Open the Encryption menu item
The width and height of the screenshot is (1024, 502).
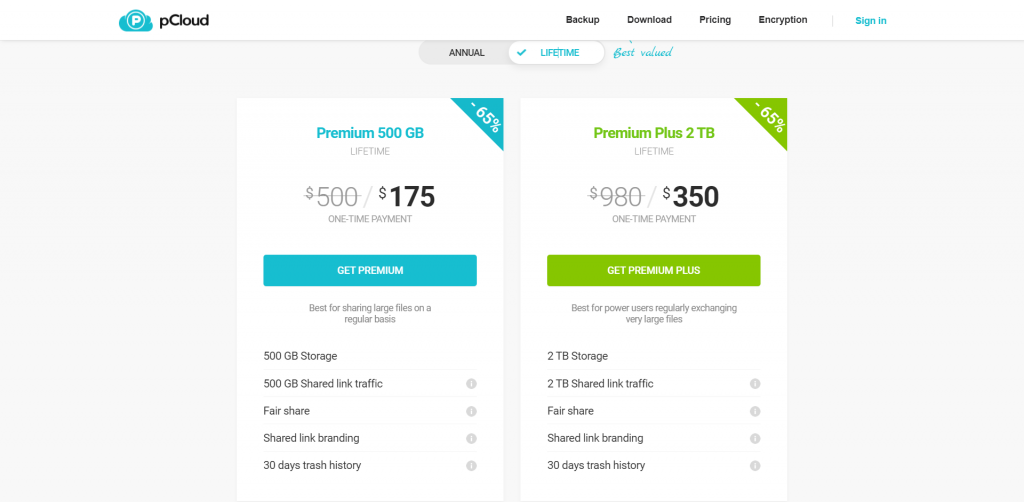(x=783, y=20)
